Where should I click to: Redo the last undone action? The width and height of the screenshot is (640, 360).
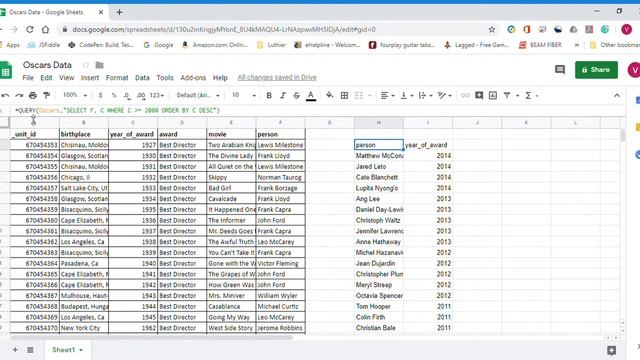coord(19,96)
